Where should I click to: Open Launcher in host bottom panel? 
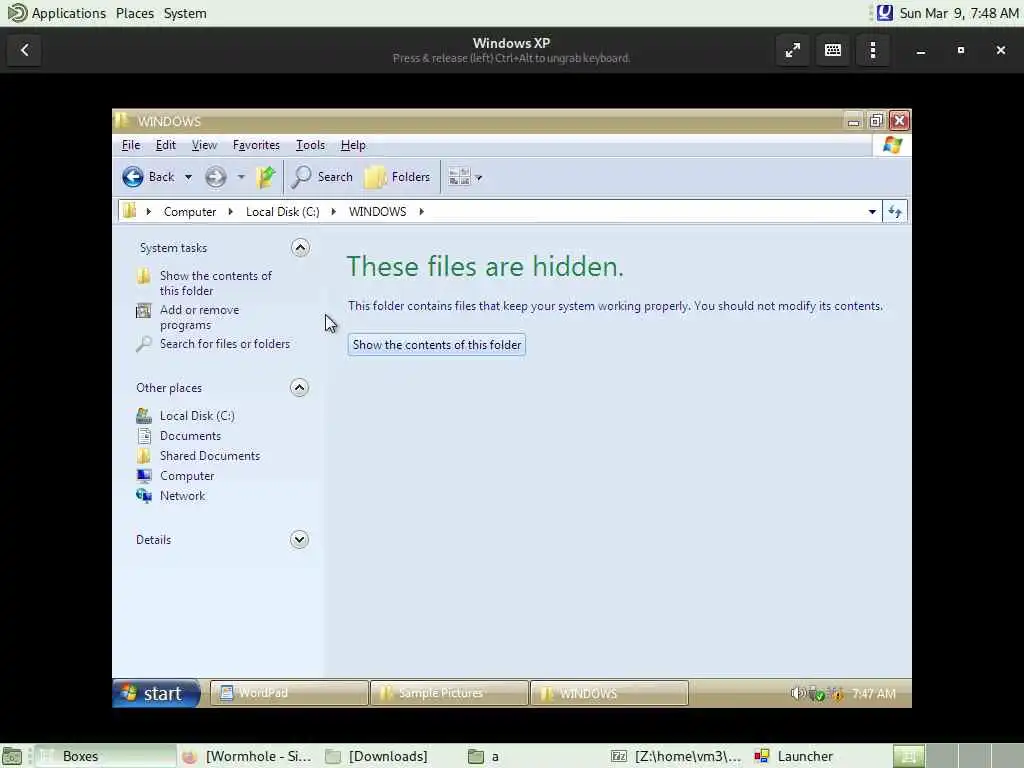point(794,756)
